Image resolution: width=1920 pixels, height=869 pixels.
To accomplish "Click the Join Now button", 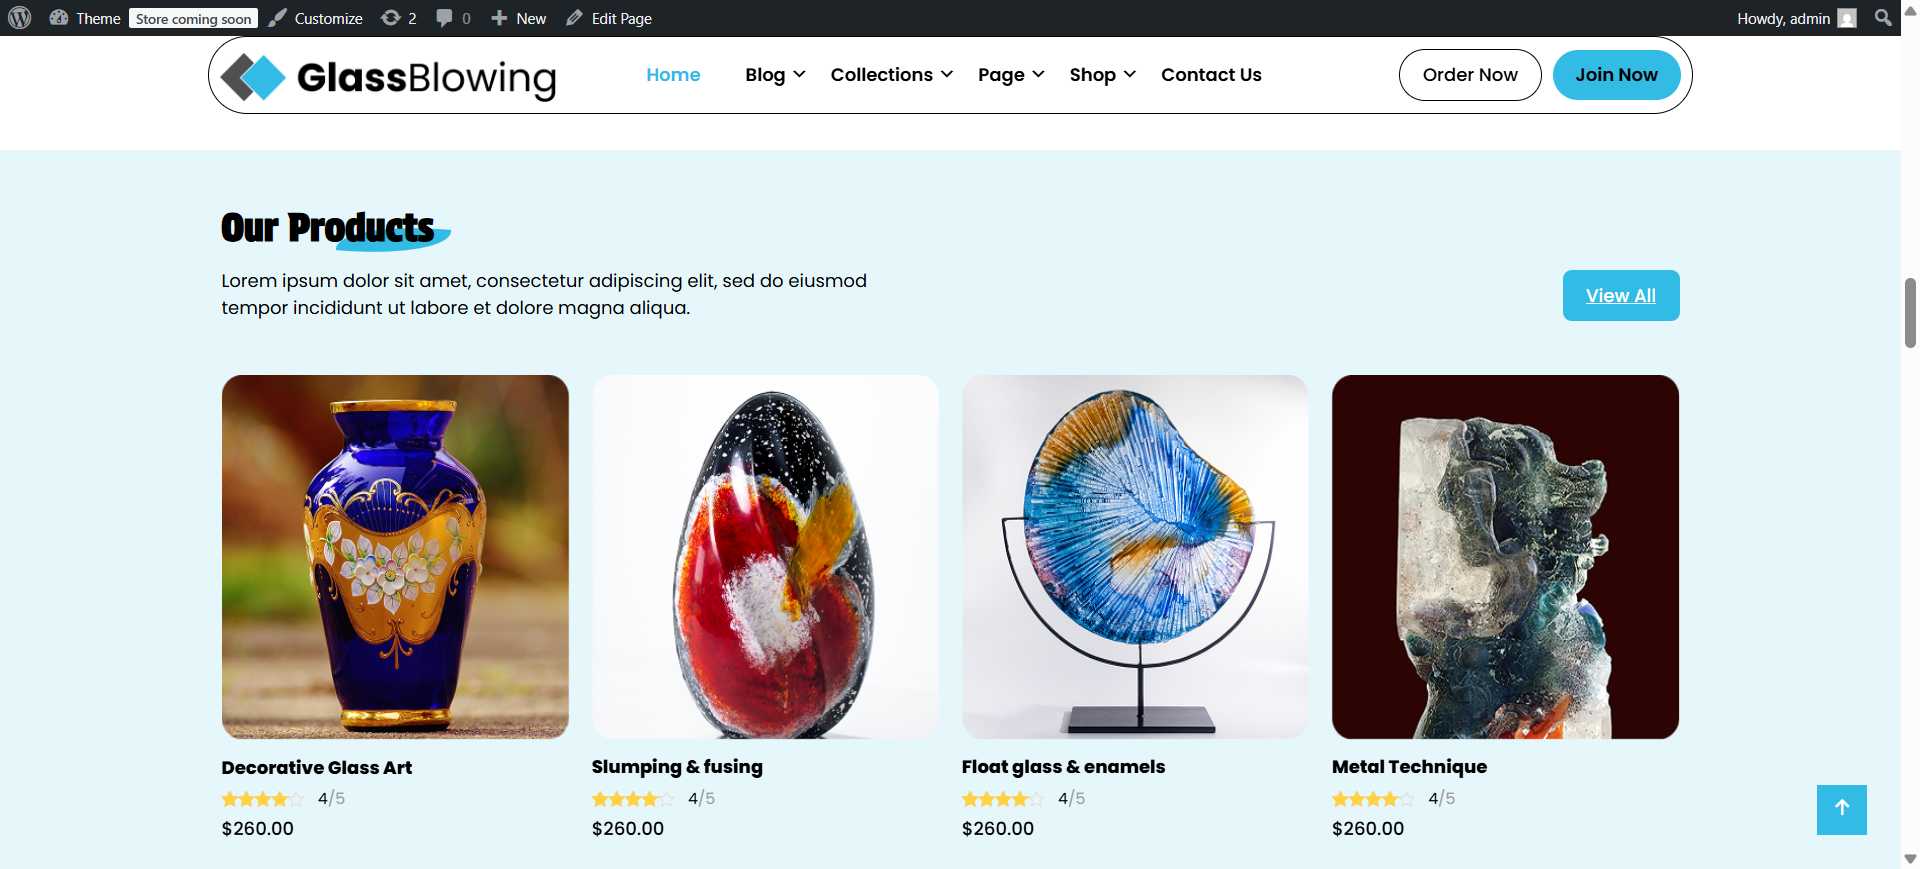I will coord(1616,75).
